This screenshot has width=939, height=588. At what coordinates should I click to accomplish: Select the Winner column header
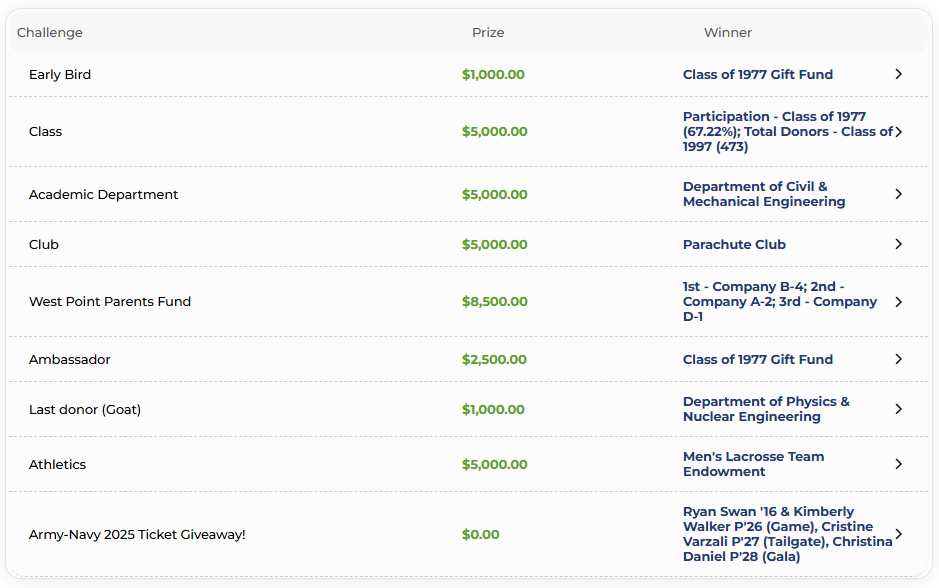tap(728, 32)
